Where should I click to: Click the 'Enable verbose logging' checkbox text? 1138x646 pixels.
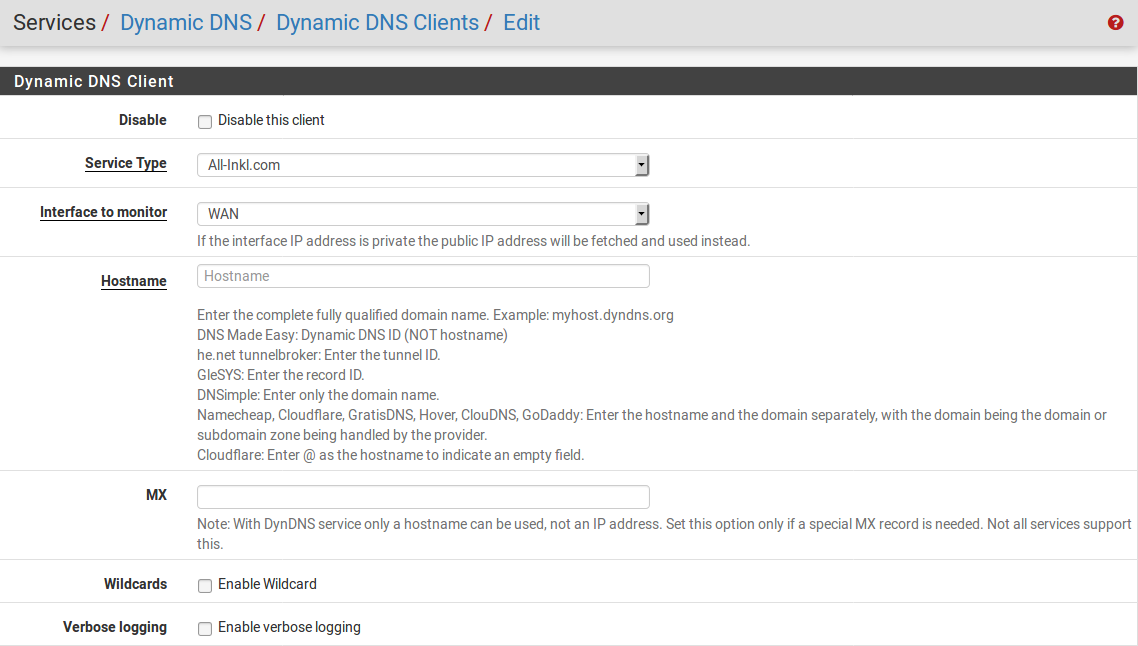tap(290, 627)
